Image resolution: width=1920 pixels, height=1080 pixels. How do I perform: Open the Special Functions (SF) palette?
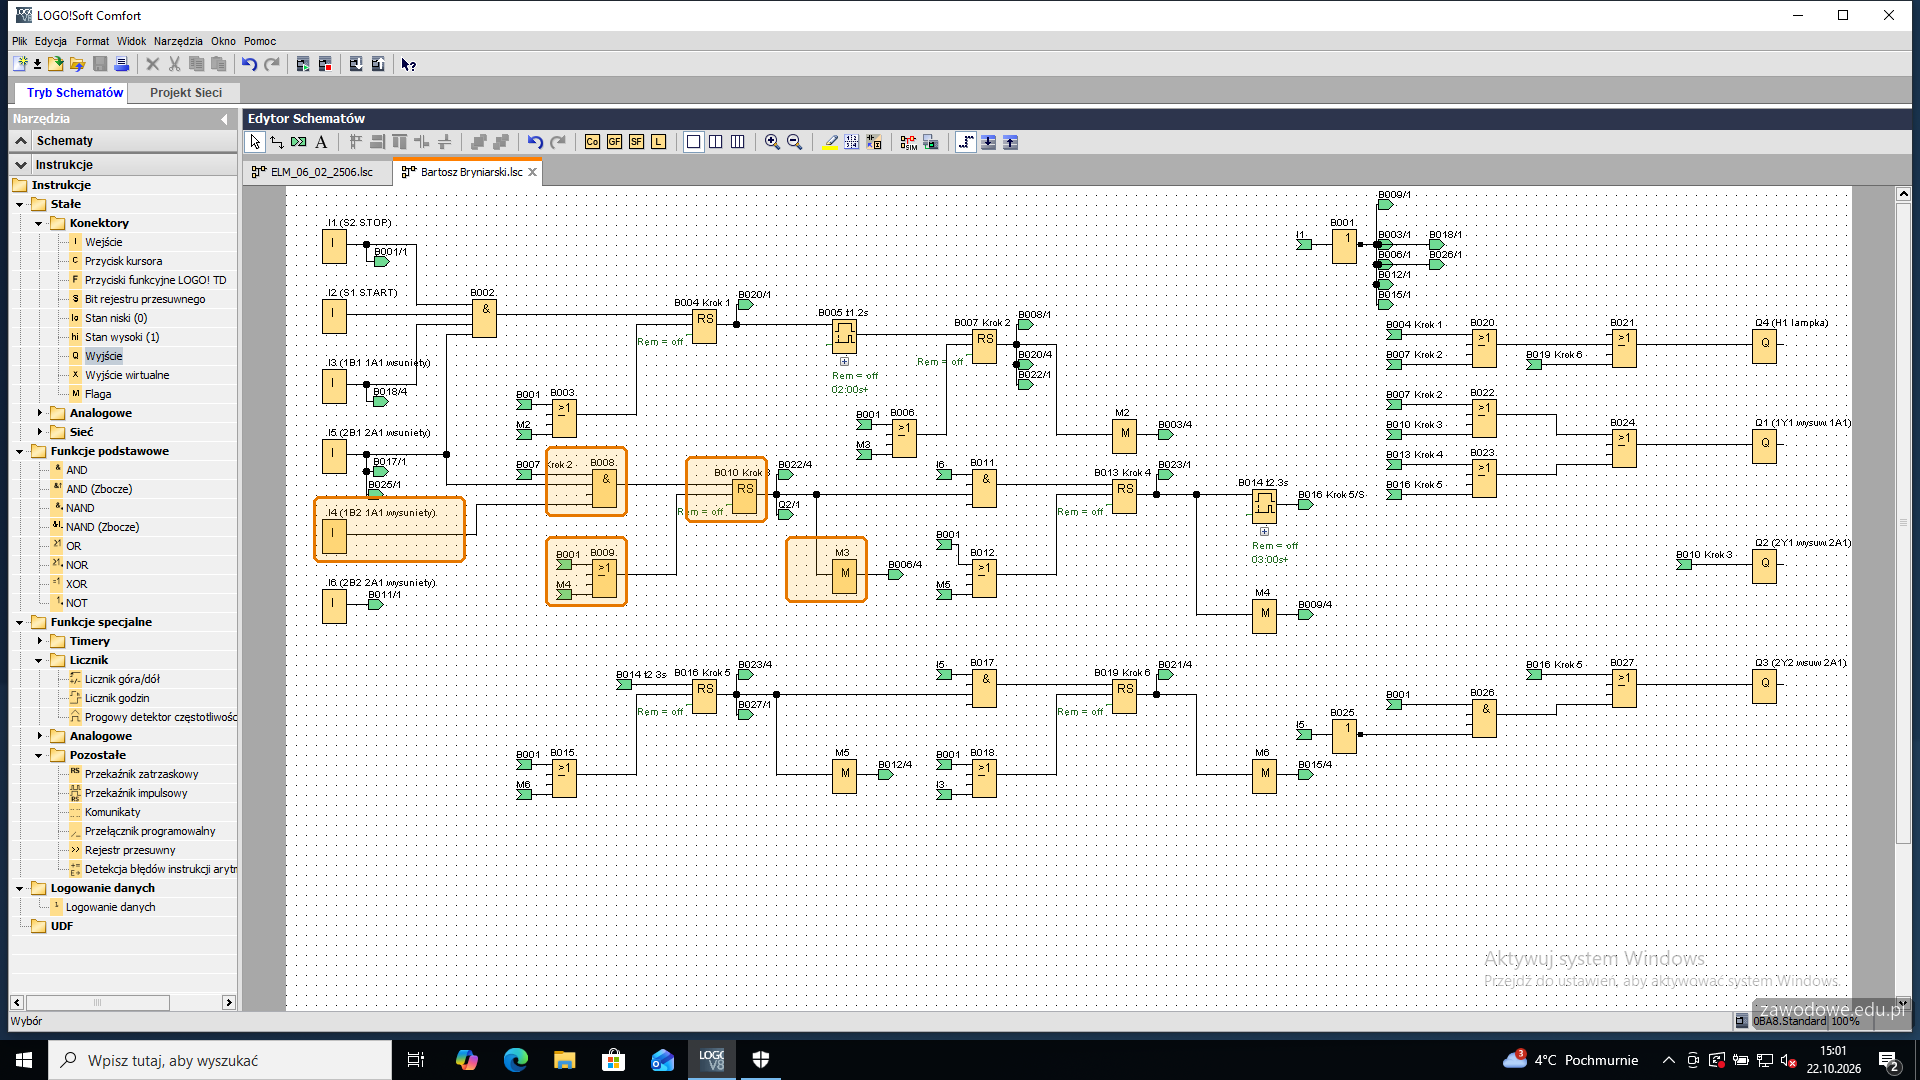click(636, 142)
